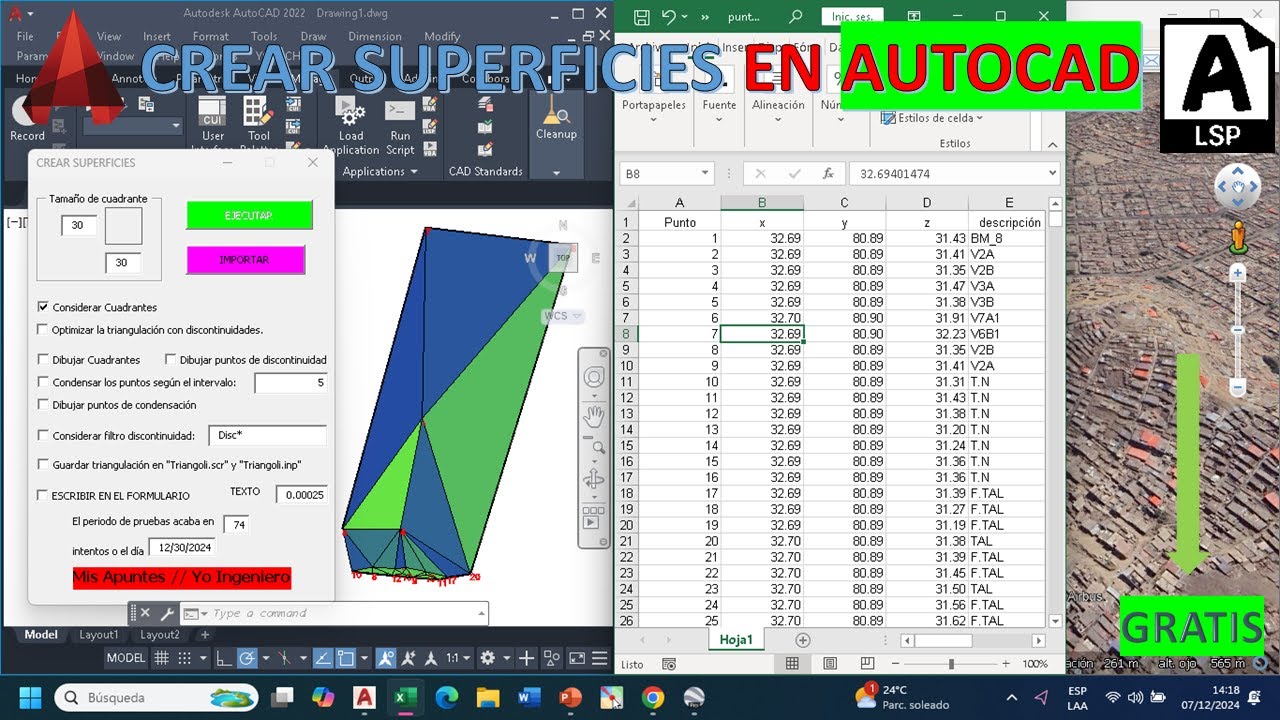
Task: Add new sheet with plus icon
Action: tap(802, 640)
